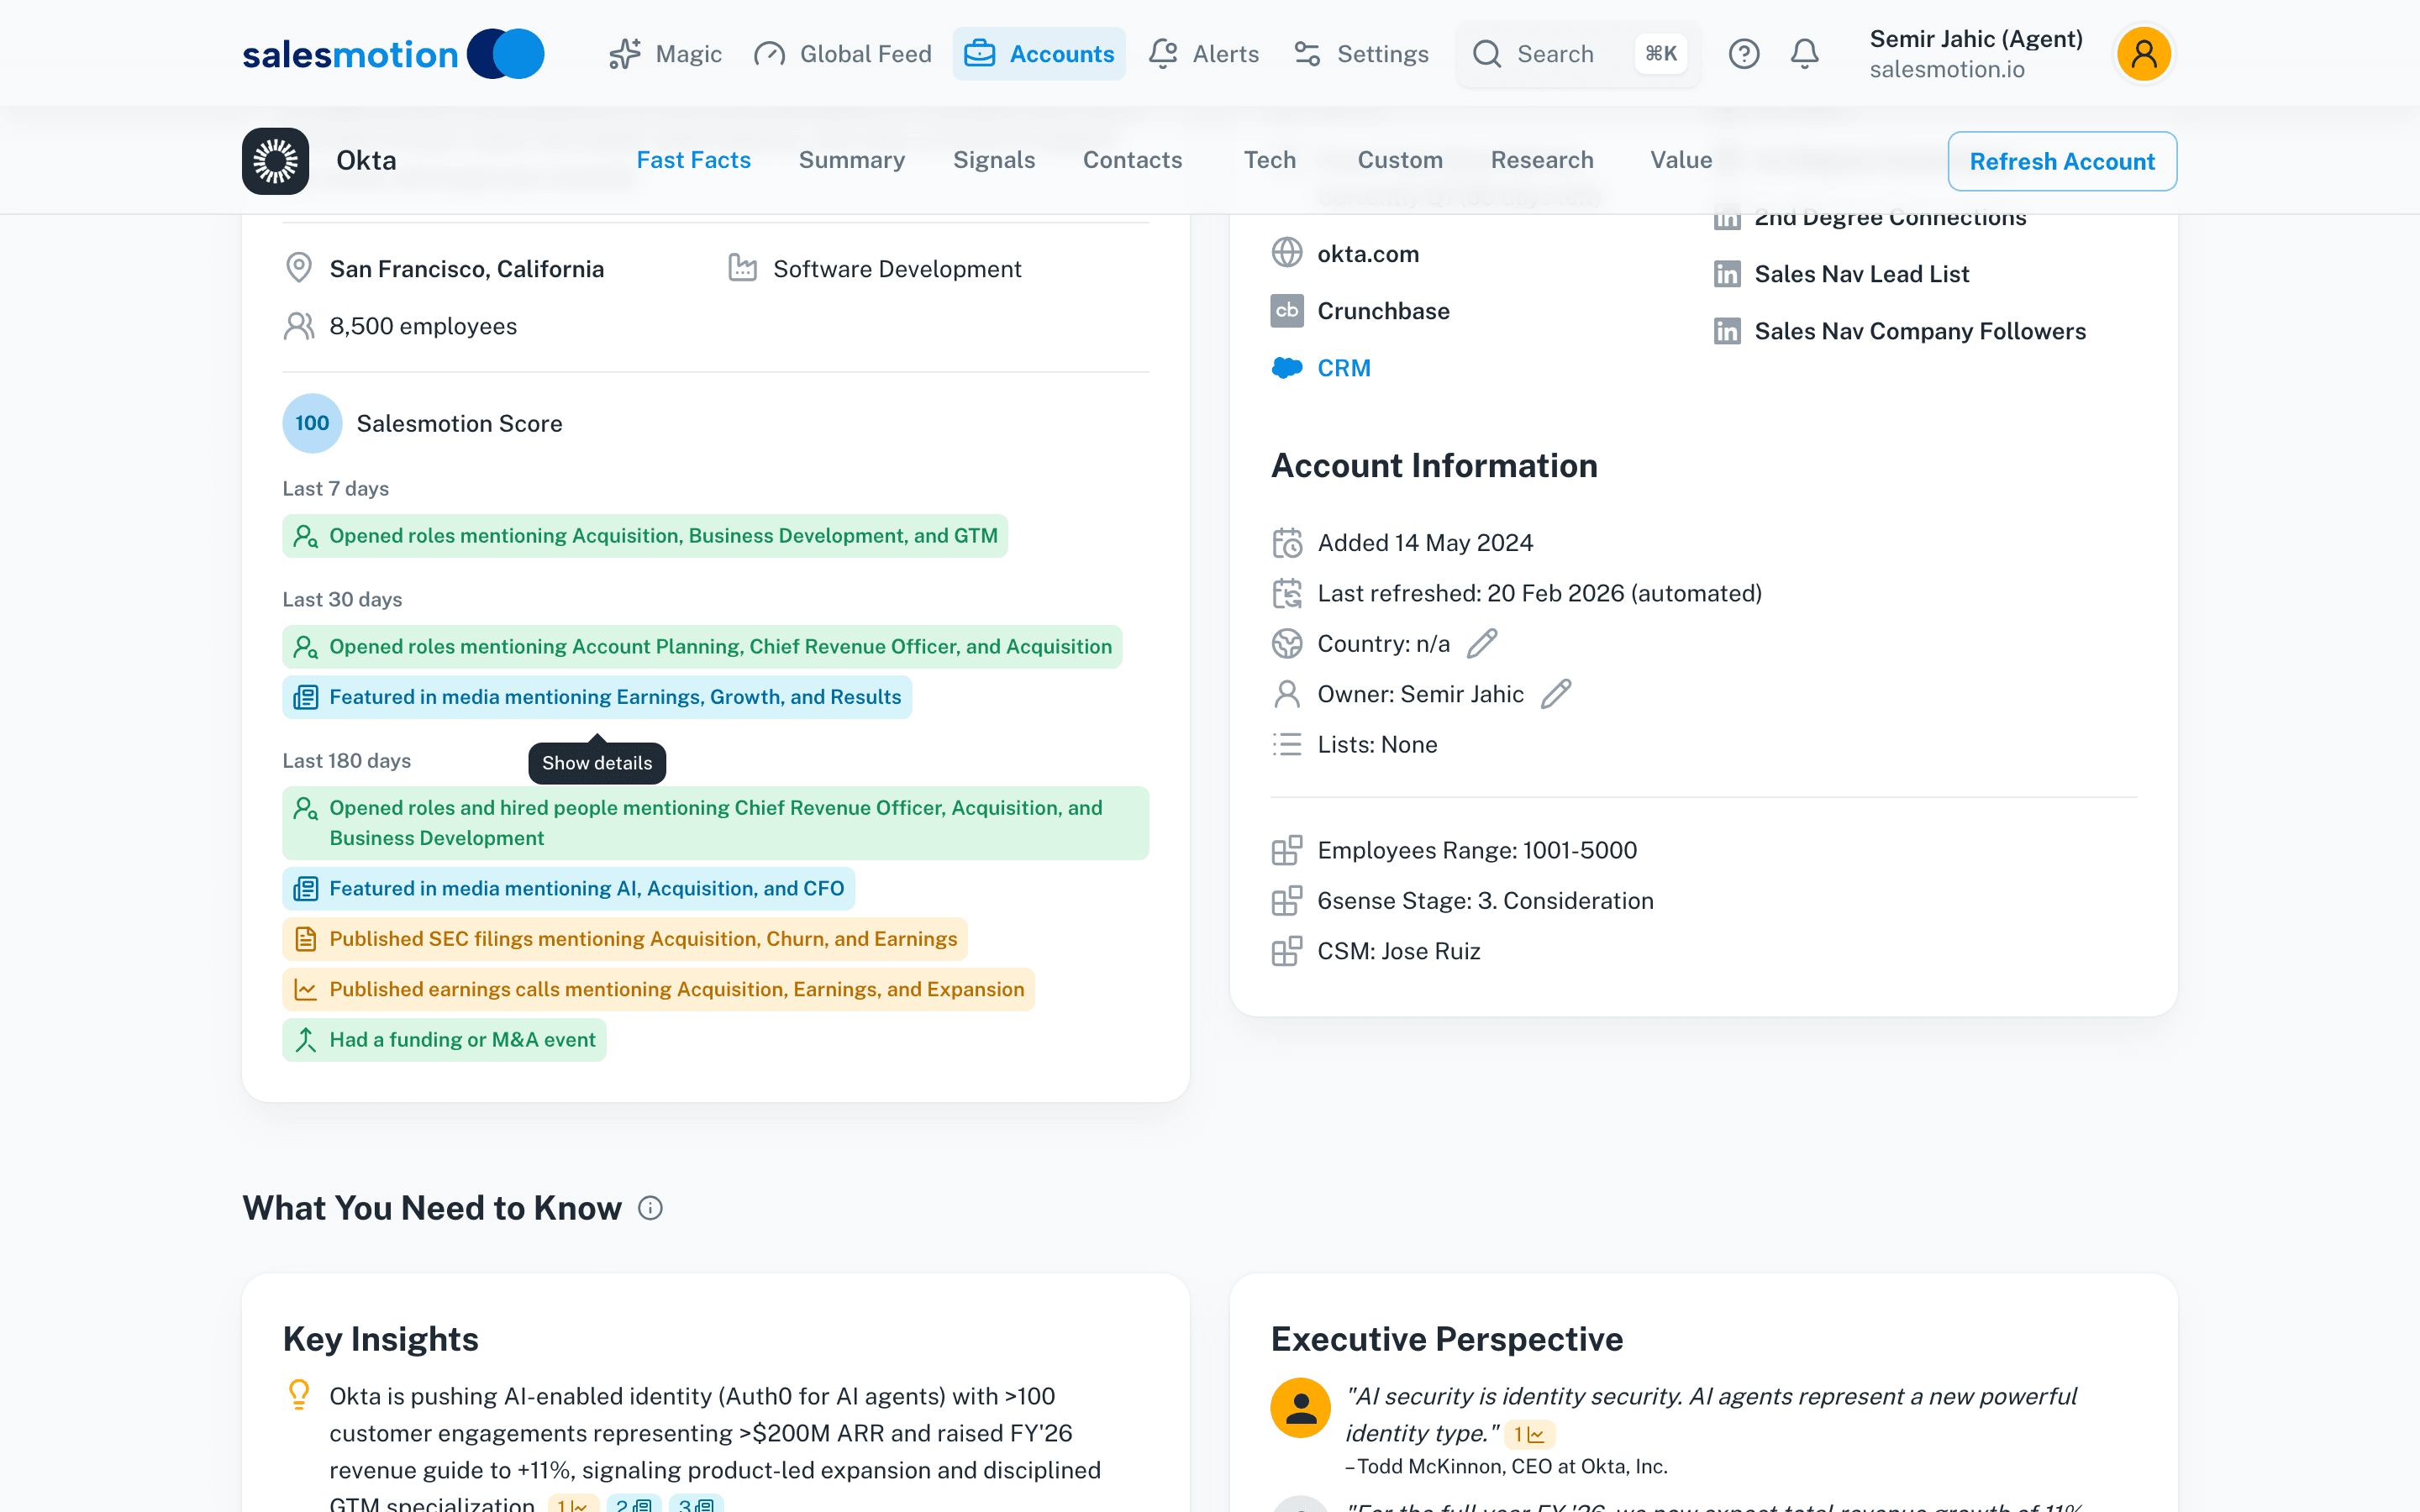Click LinkedIn icon for Sales Nav Company Followers
Viewport: 2420px width, 1512px height.
point(1727,331)
